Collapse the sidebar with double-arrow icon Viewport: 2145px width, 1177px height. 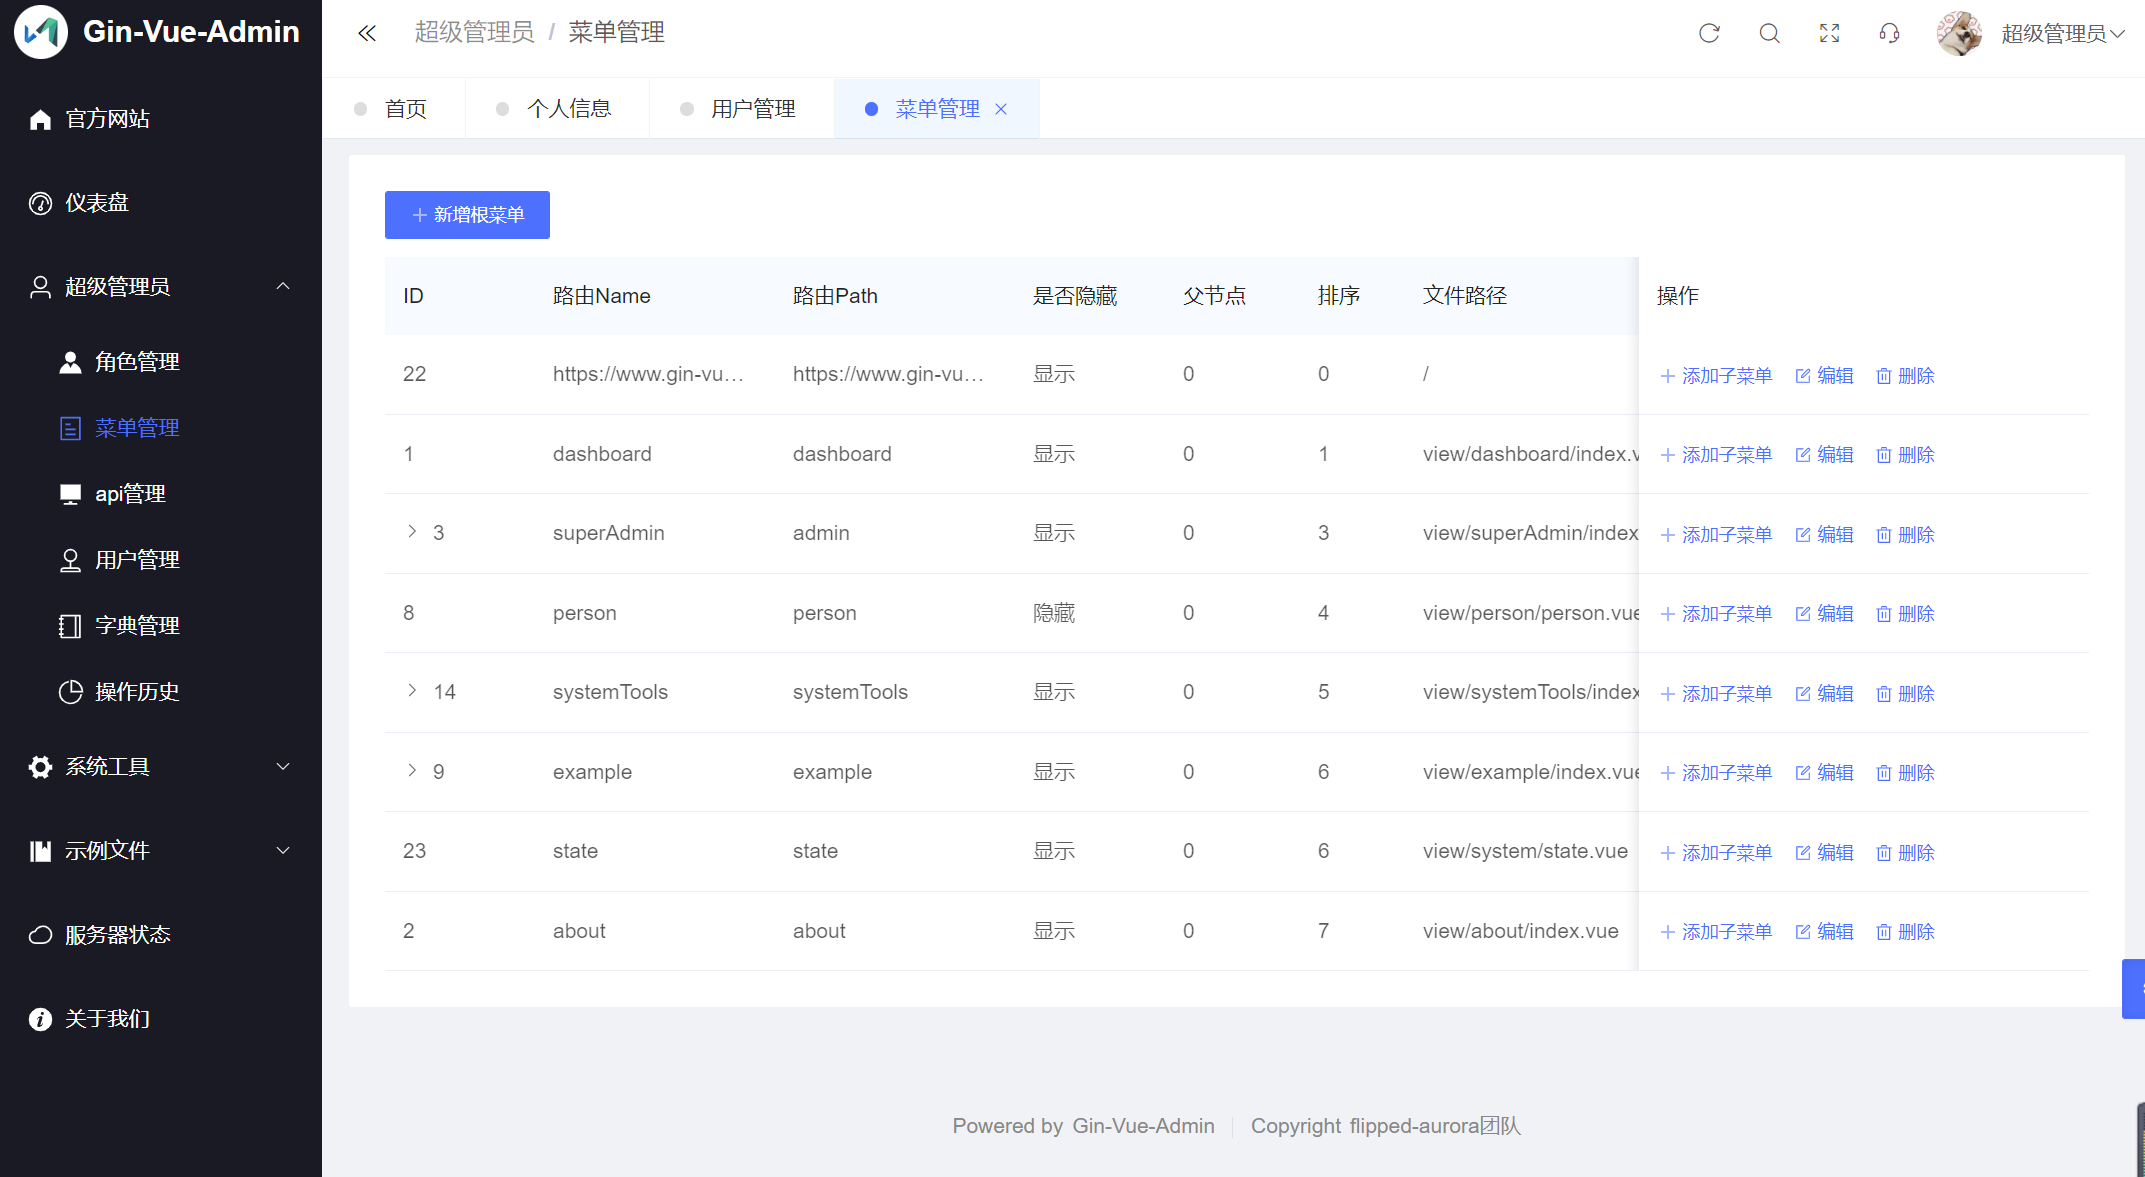(367, 33)
